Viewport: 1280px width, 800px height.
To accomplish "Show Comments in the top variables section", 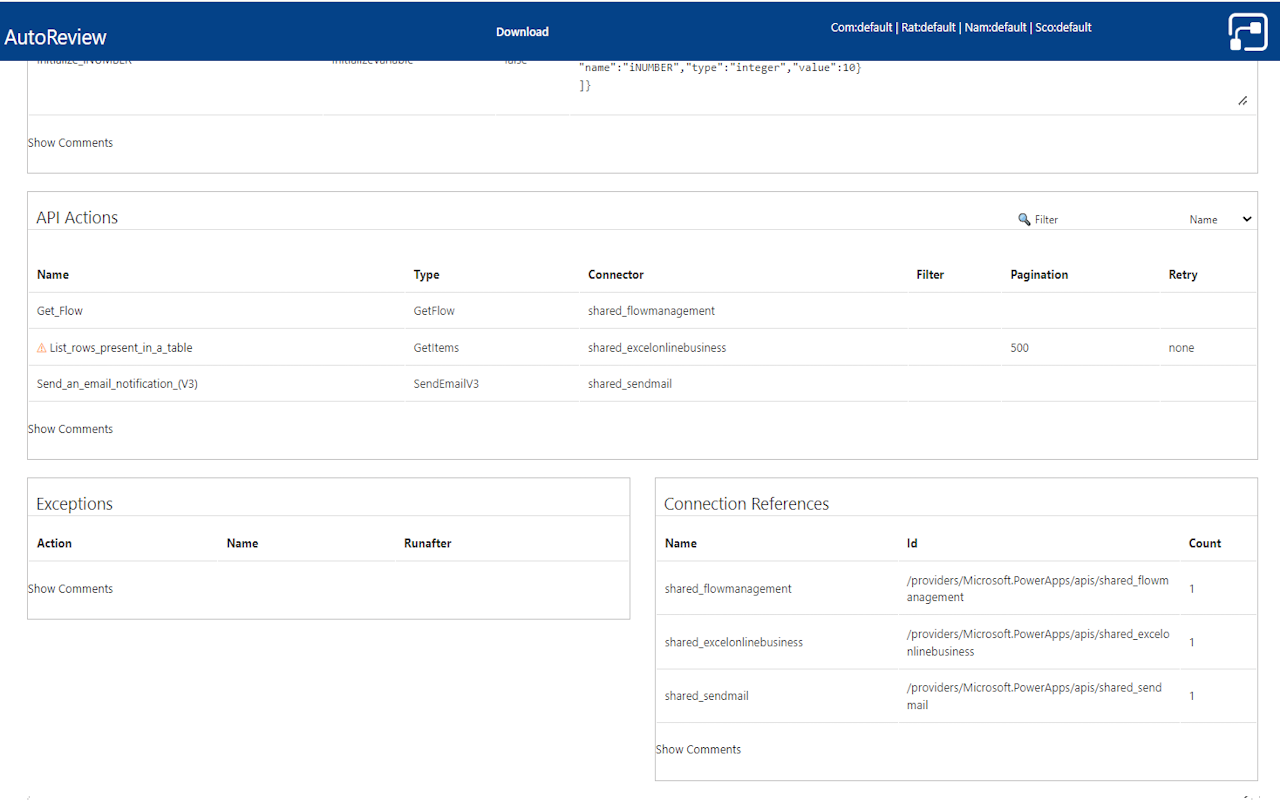I will (x=70, y=142).
